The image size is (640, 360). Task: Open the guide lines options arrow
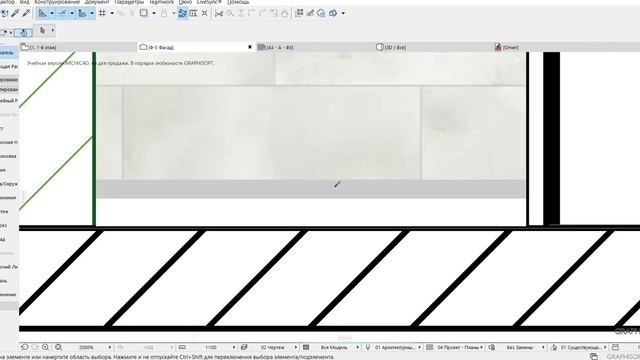52,13
